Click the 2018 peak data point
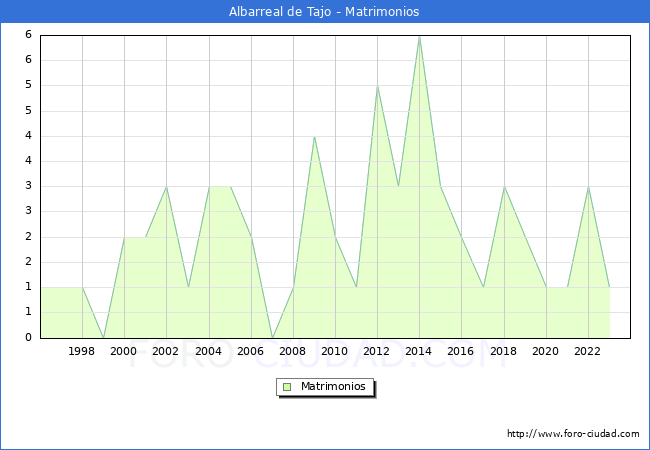 click(x=504, y=187)
